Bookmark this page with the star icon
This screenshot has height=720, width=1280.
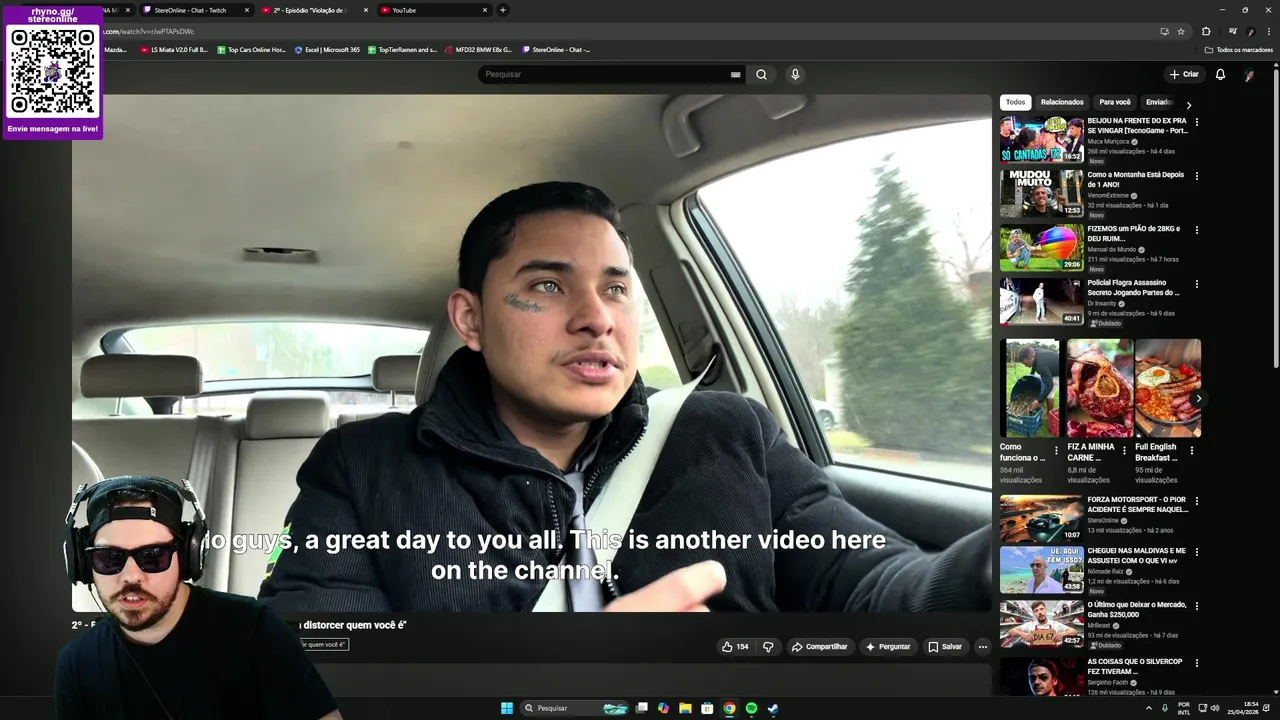(x=1181, y=31)
